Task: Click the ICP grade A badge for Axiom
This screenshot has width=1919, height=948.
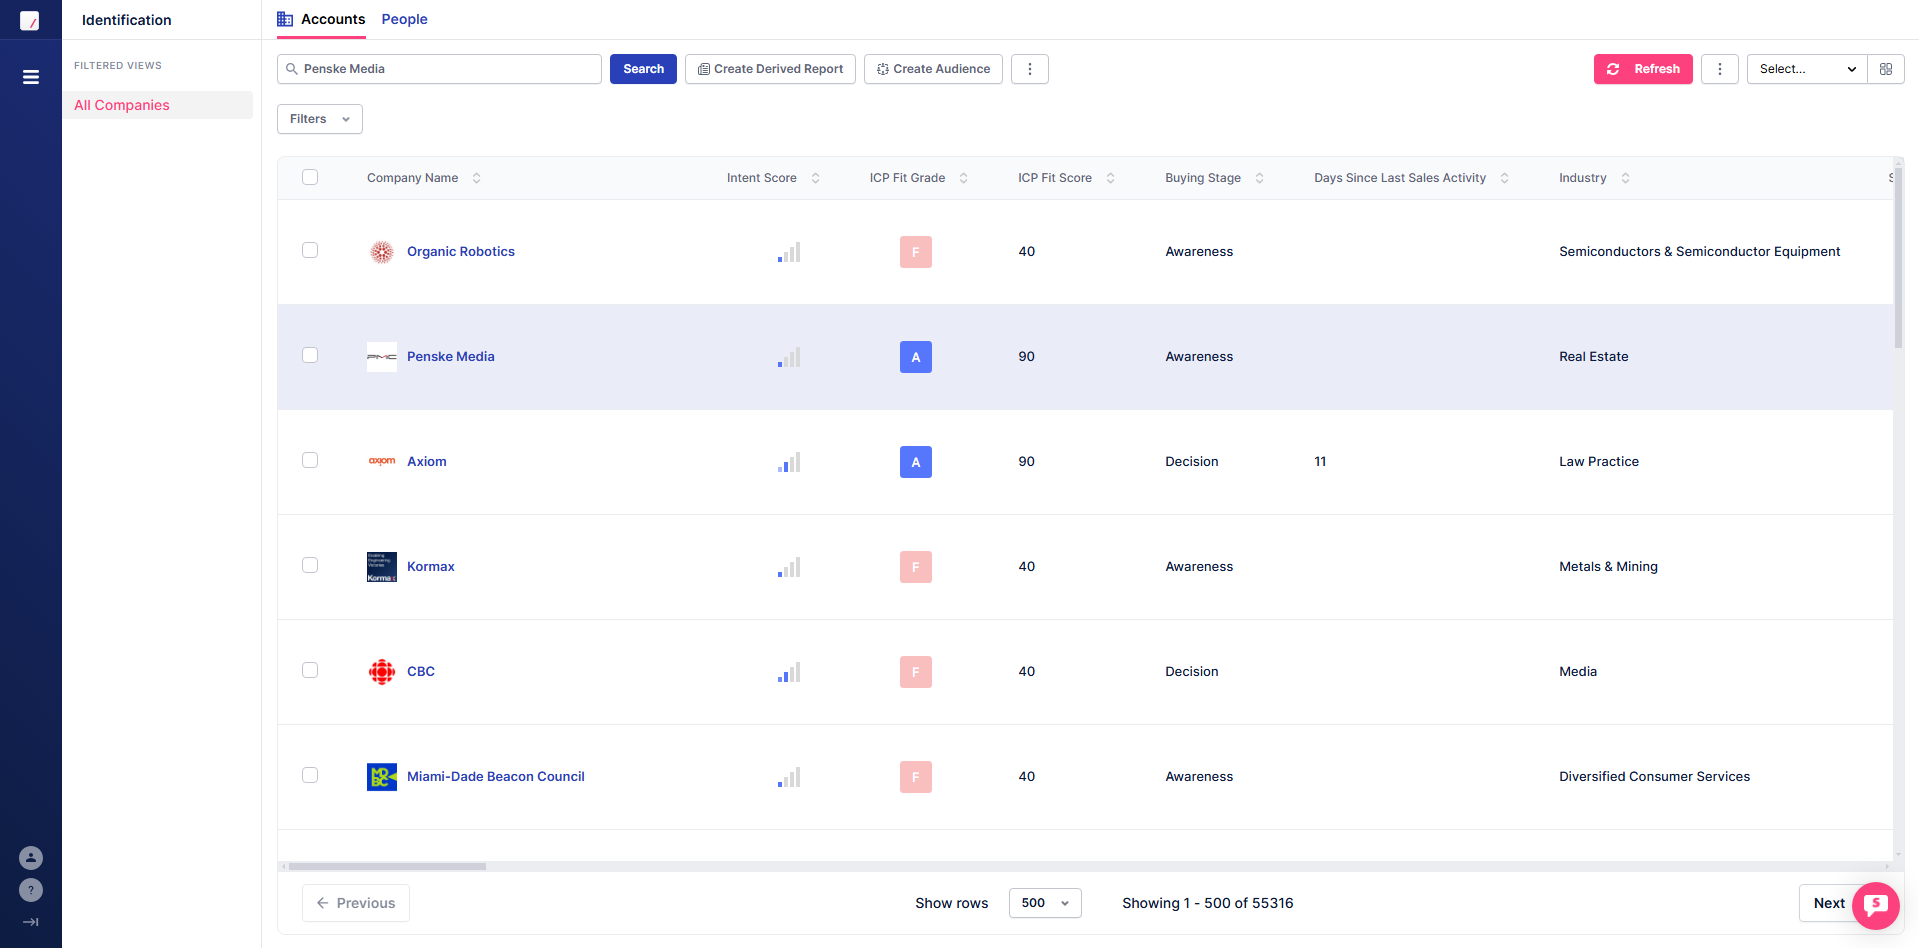Action: tap(916, 462)
